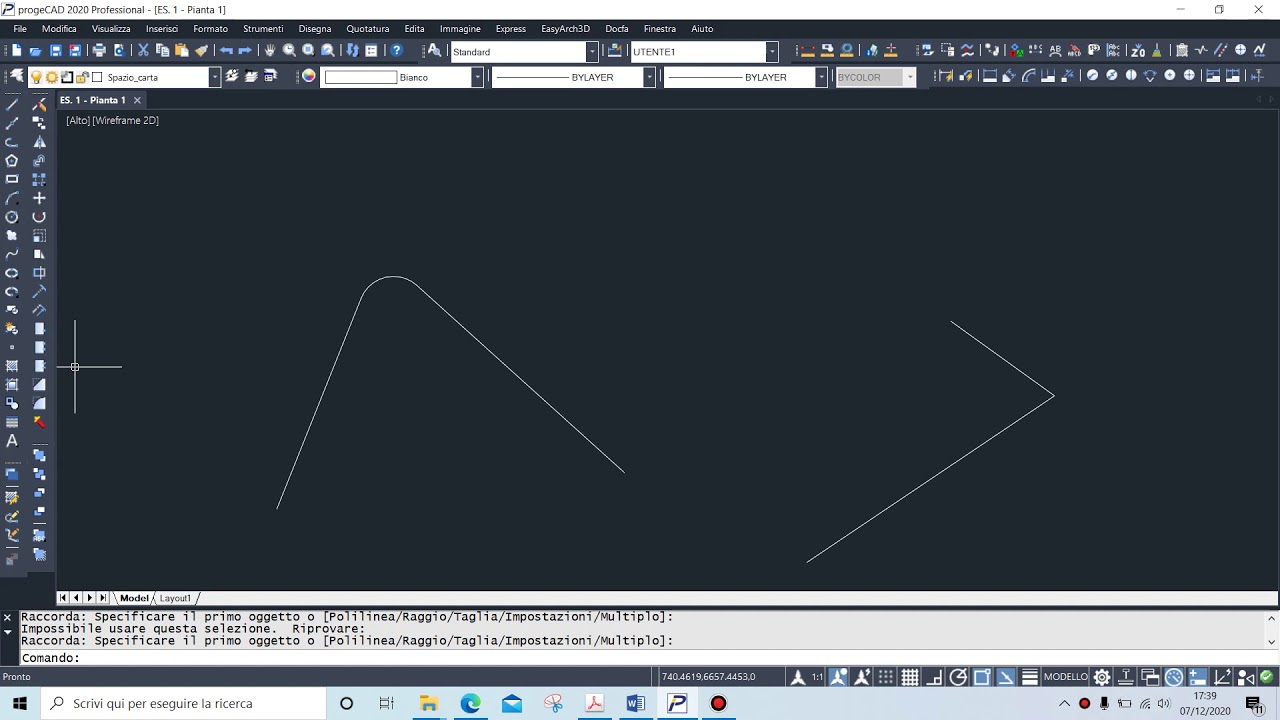Toggle layer on/off lightbulb icon
The width and height of the screenshot is (1280, 720).
click(37, 77)
